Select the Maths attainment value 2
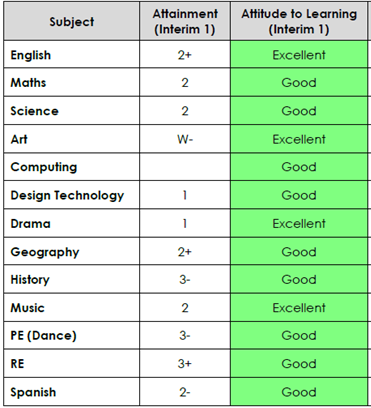Screen dimensions: 371x408 [x=185, y=82]
